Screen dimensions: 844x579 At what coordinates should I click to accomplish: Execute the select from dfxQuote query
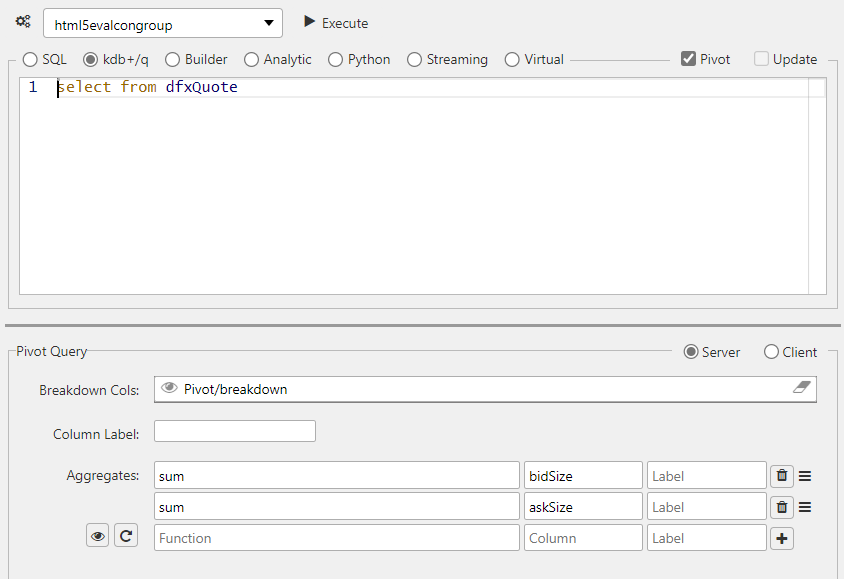tap(335, 22)
